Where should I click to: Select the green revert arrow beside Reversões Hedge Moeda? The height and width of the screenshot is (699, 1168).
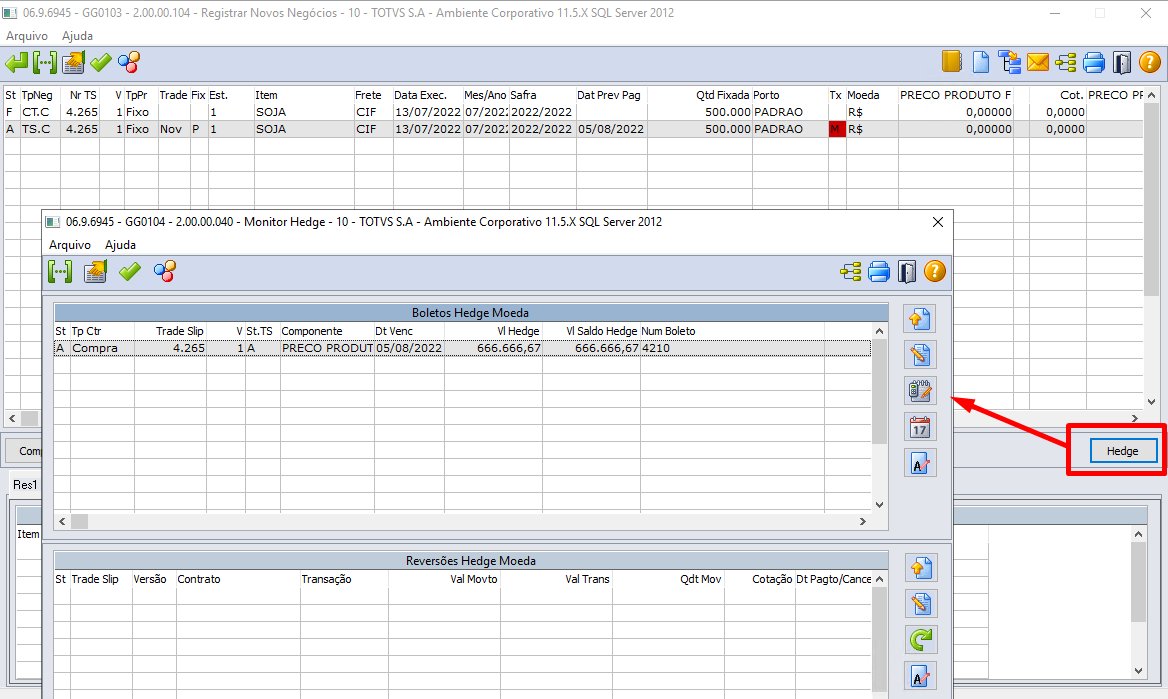tap(920, 639)
